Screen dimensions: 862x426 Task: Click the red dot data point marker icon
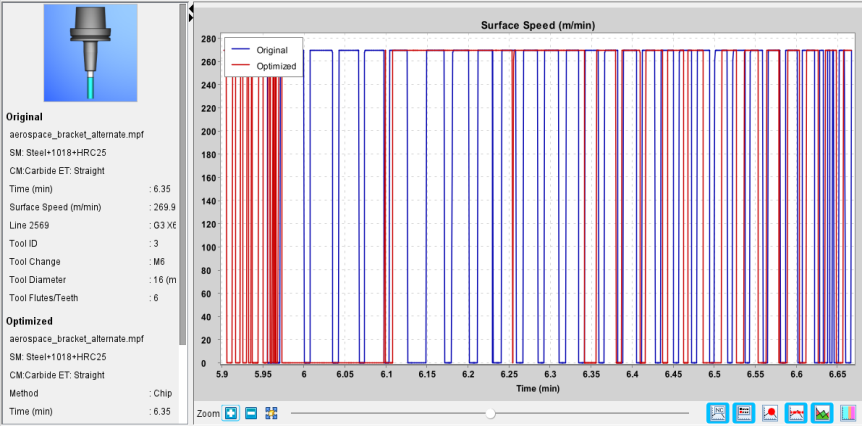[770, 412]
